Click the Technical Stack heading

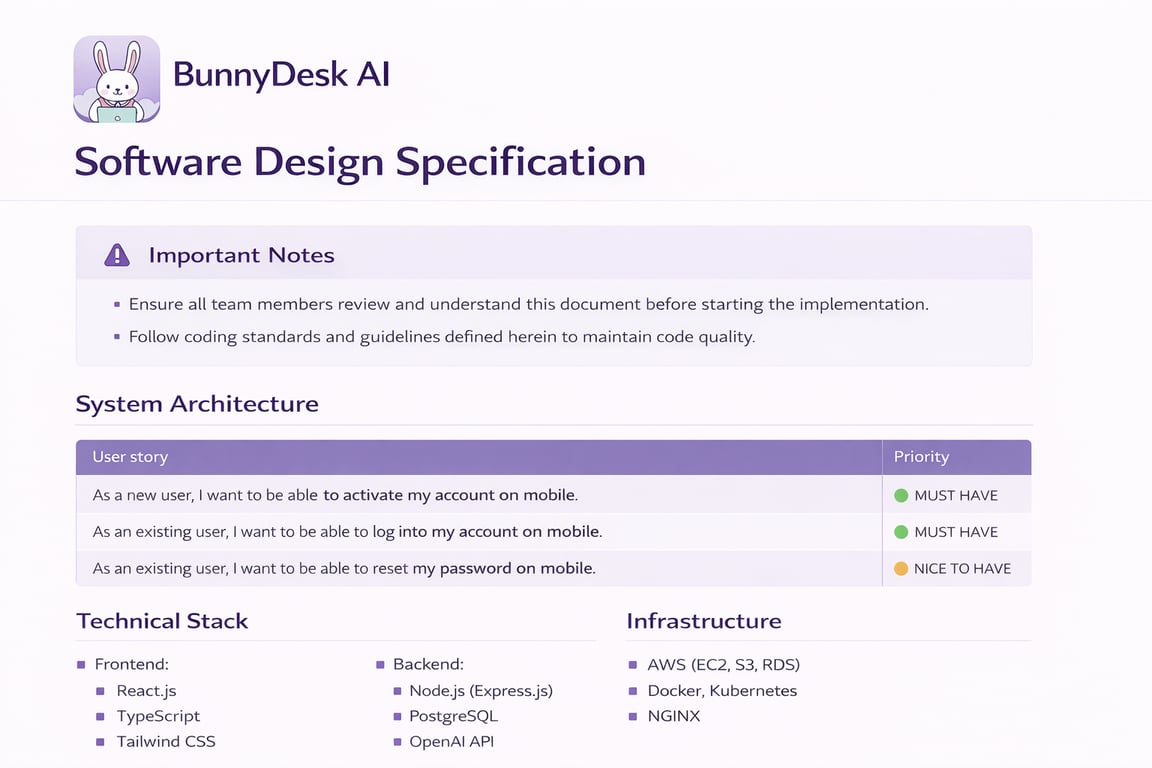(x=162, y=621)
